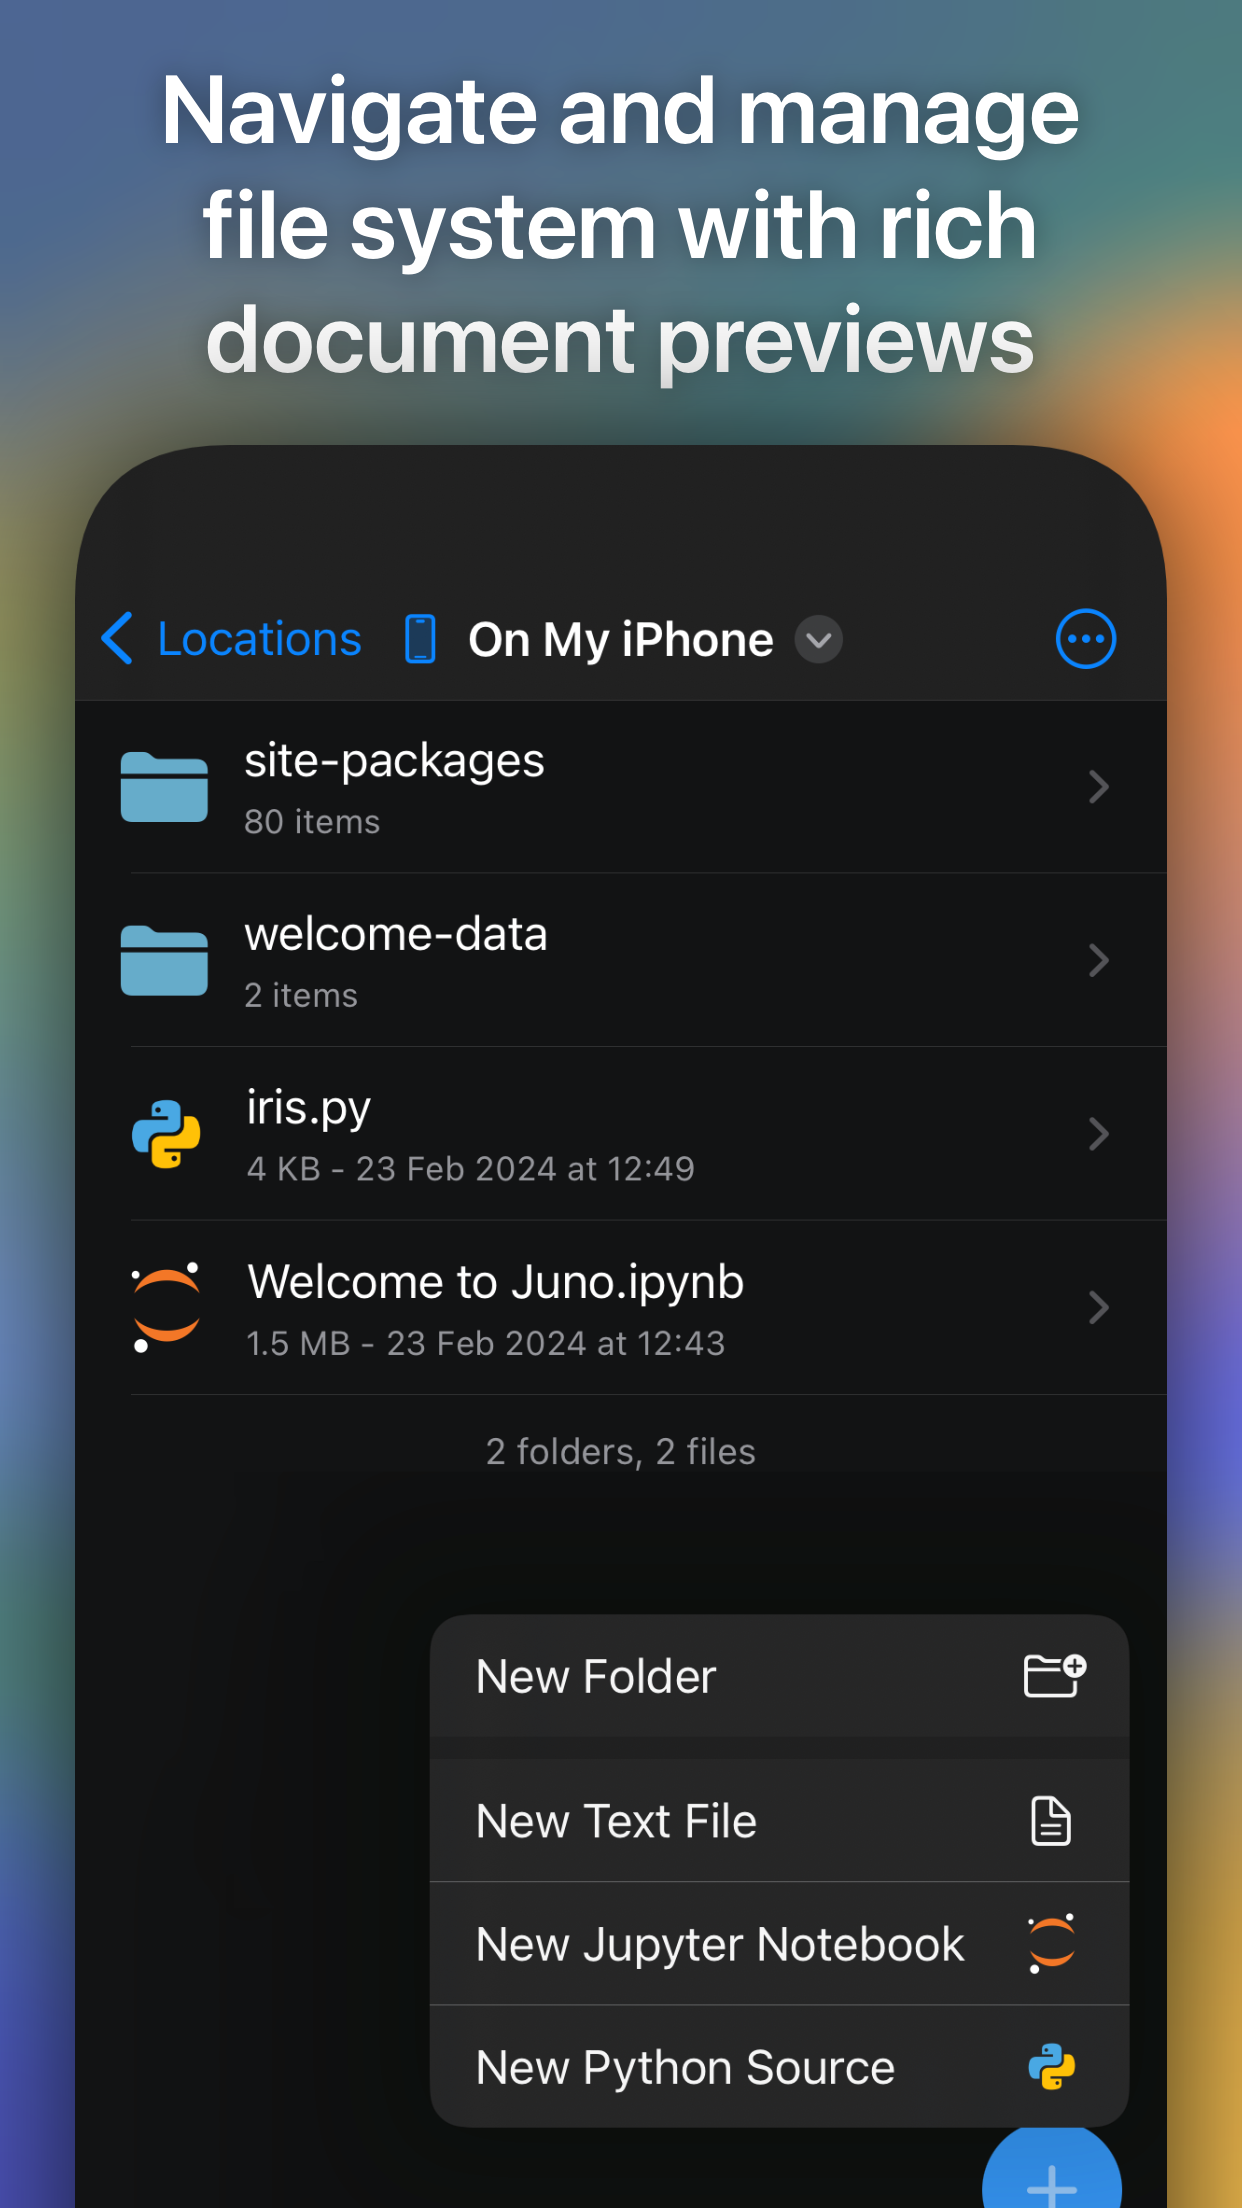Tap the welcome-data folder icon
Image resolution: width=1242 pixels, height=2208 pixels.
[x=164, y=960]
